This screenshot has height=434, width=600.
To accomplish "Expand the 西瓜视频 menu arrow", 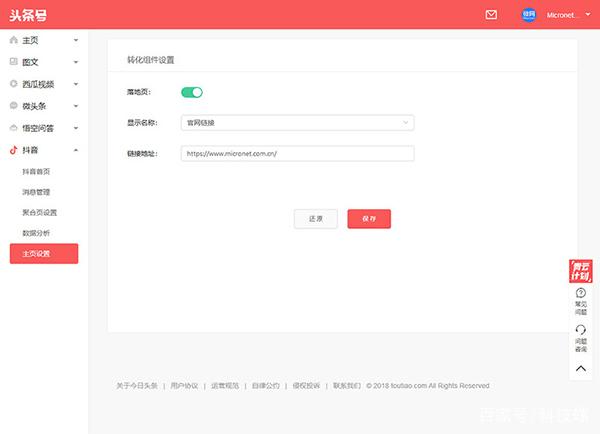I will tap(76, 84).
